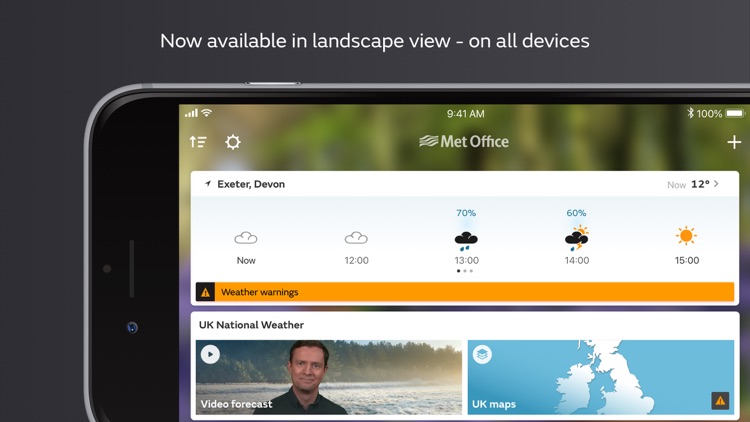
Task: Tap the cellular signal bars
Action: 191,113
